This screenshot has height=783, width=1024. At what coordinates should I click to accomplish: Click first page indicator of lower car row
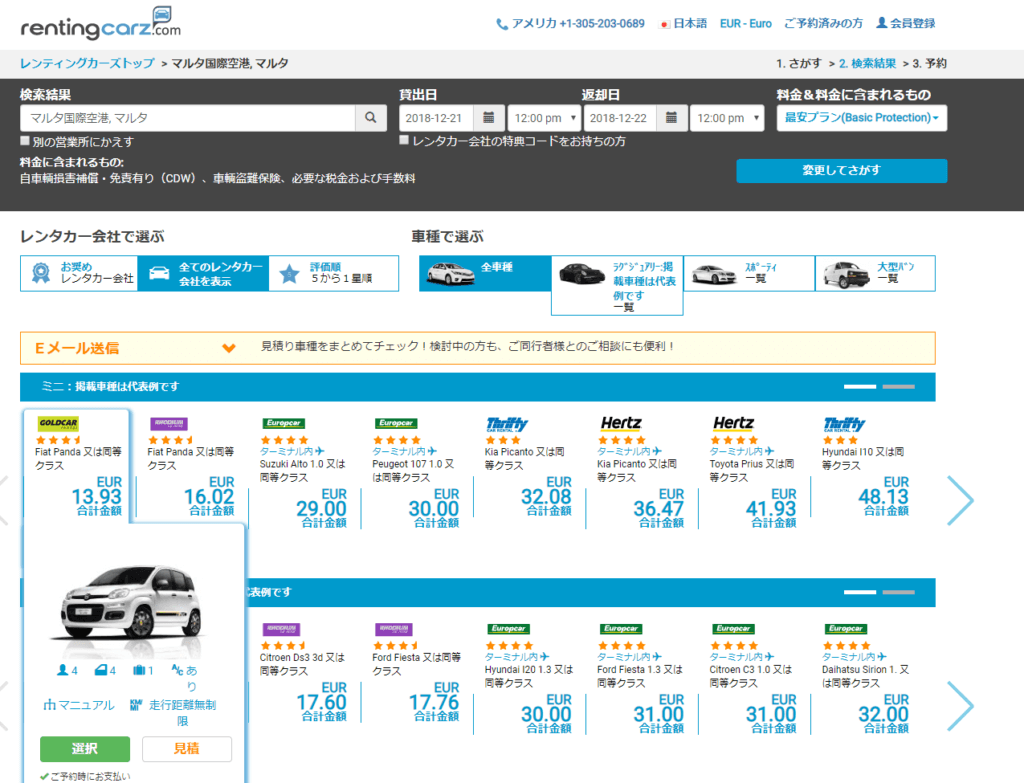pos(859,592)
